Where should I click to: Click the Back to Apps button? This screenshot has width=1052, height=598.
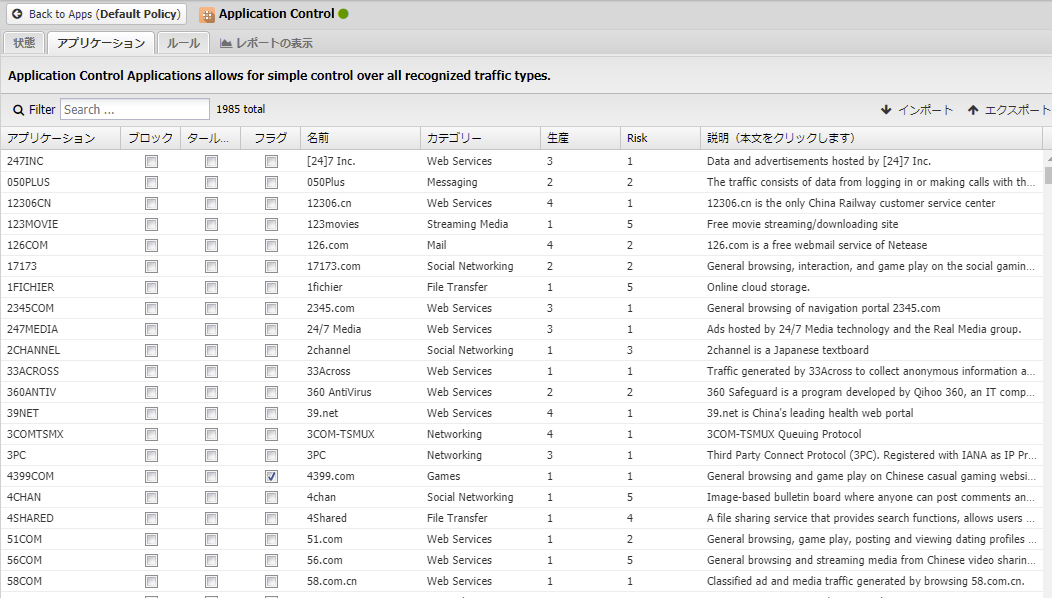pyautogui.click(x=96, y=15)
